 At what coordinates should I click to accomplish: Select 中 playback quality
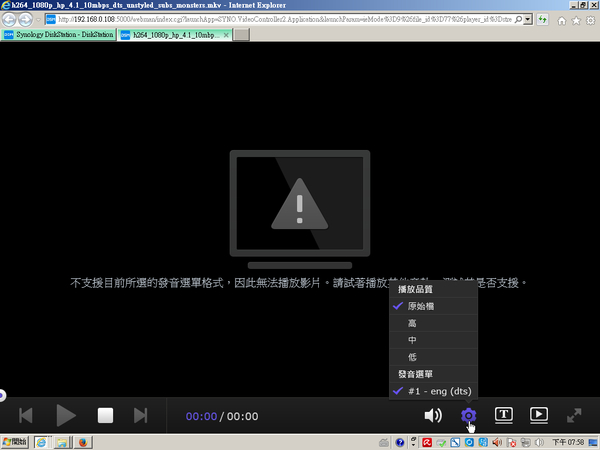click(x=434, y=340)
